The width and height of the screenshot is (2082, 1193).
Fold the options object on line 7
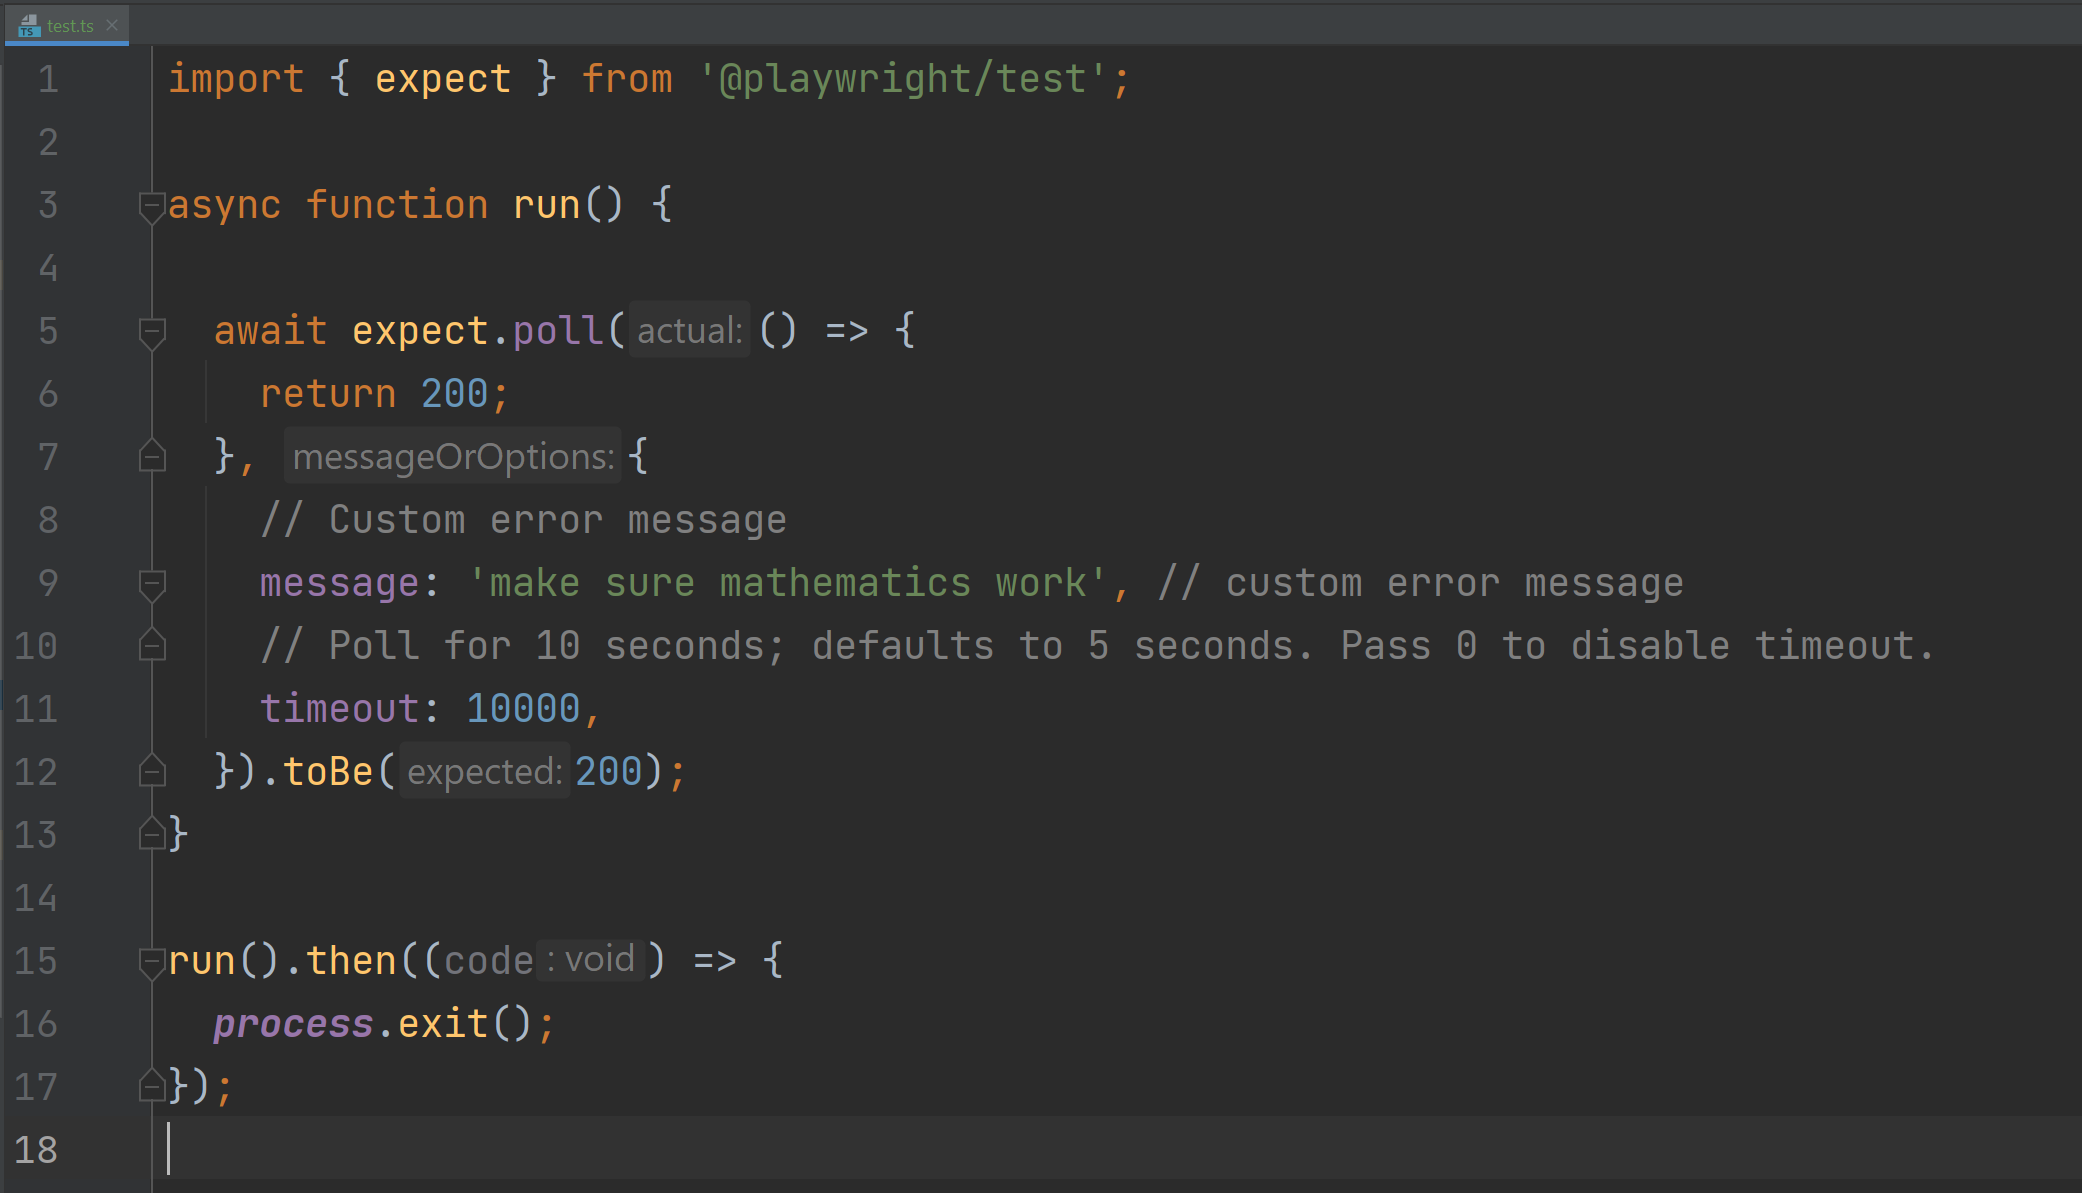point(152,457)
